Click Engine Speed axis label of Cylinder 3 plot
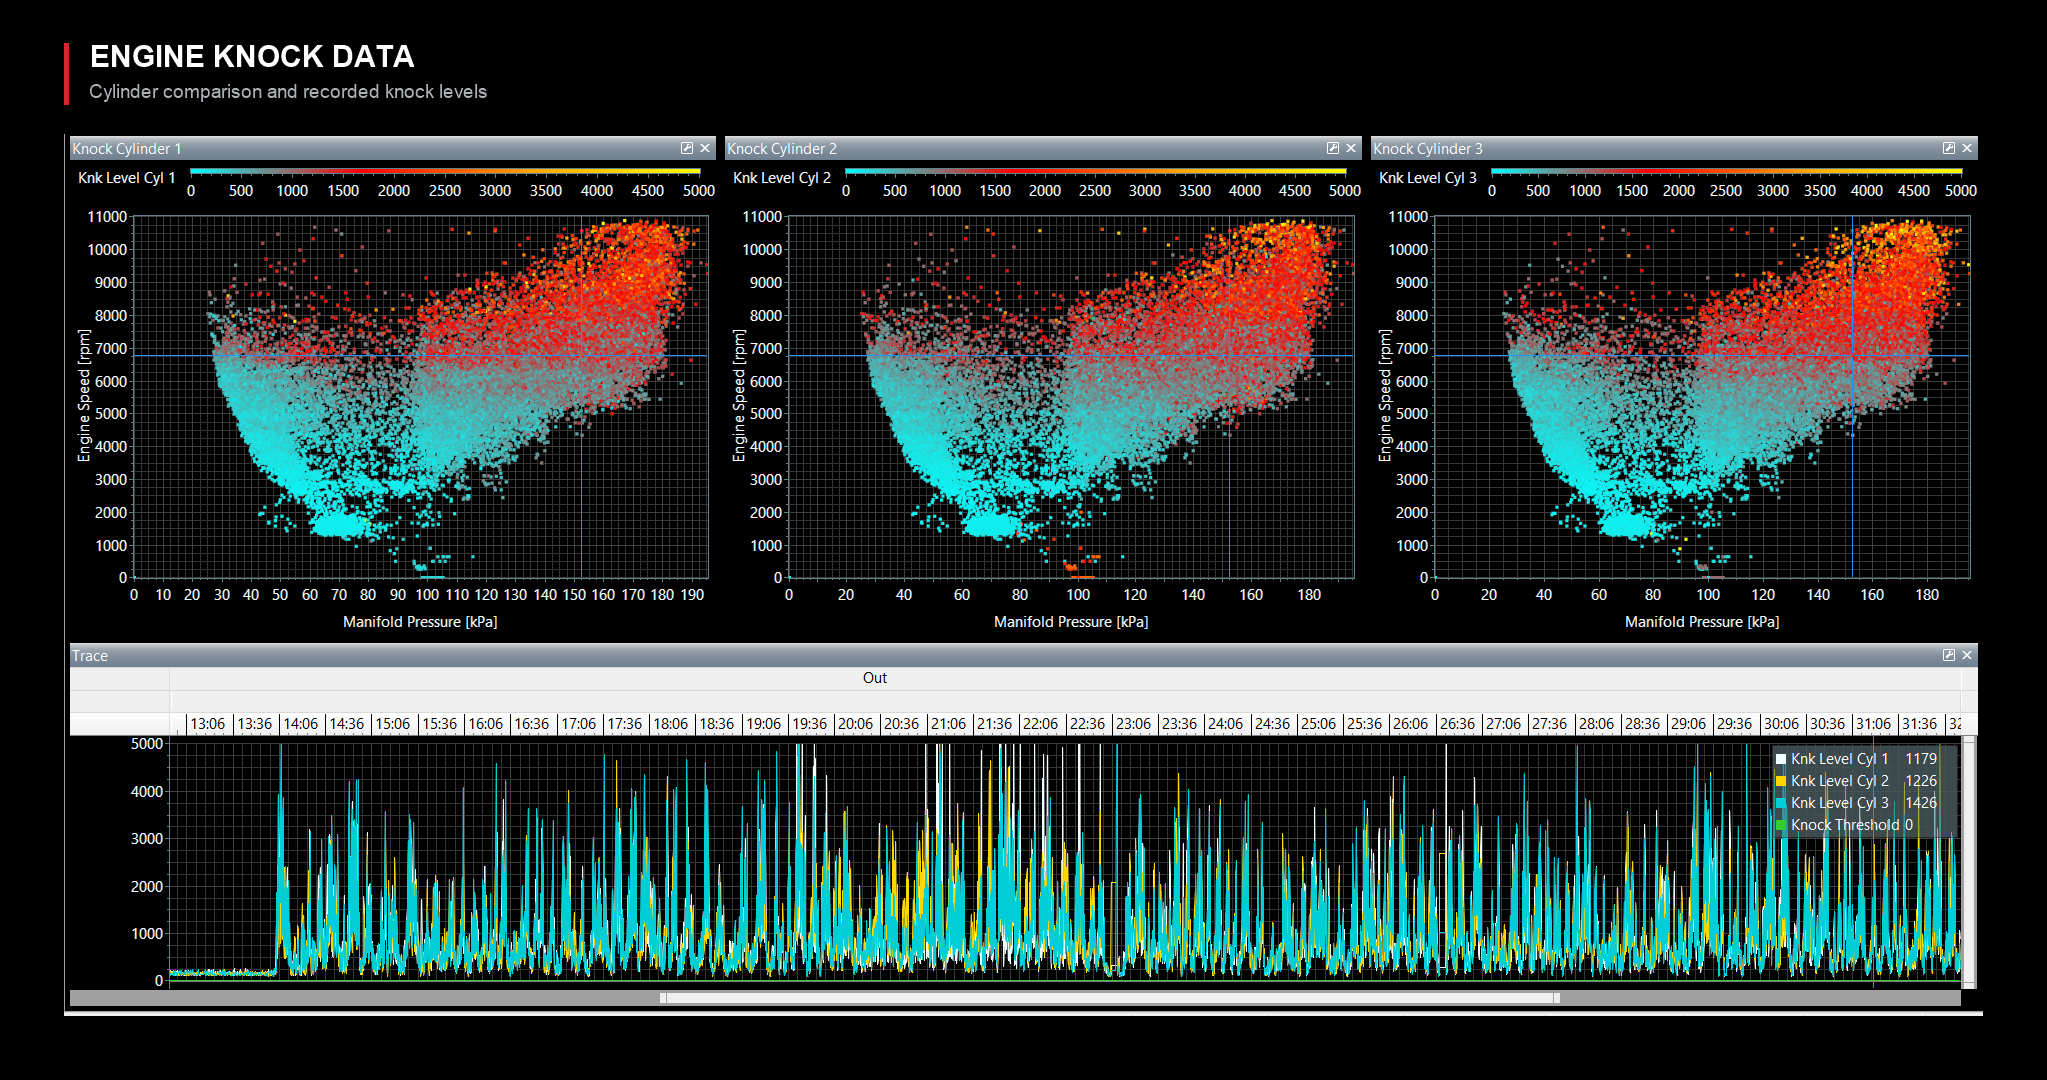The width and height of the screenshot is (2047, 1080). [x=1385, y=395]
